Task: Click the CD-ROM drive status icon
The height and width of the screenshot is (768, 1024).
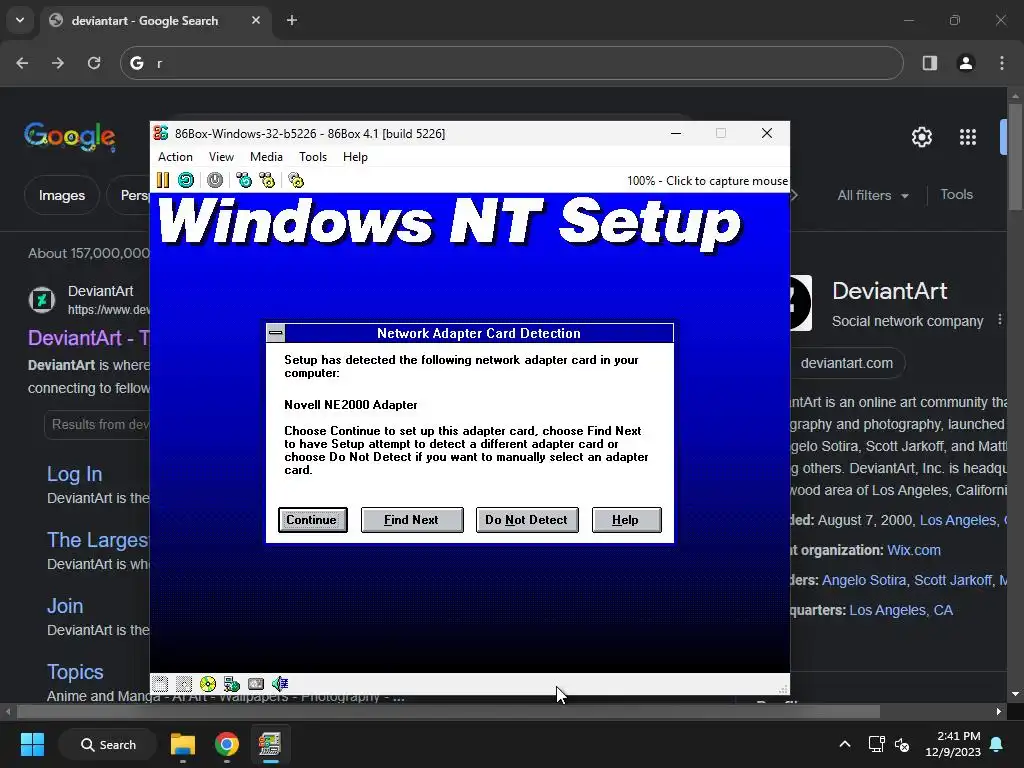Action: click(208, 684)
